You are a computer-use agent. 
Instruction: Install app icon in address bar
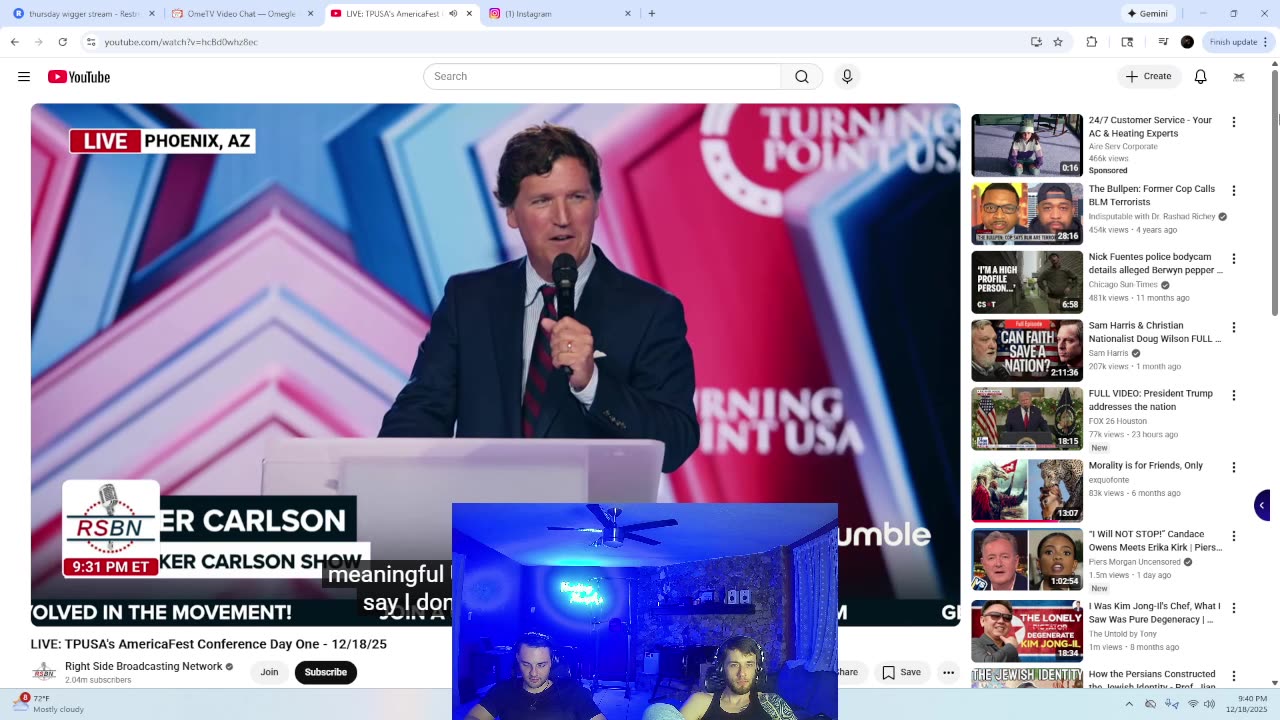click(1036, 42)
